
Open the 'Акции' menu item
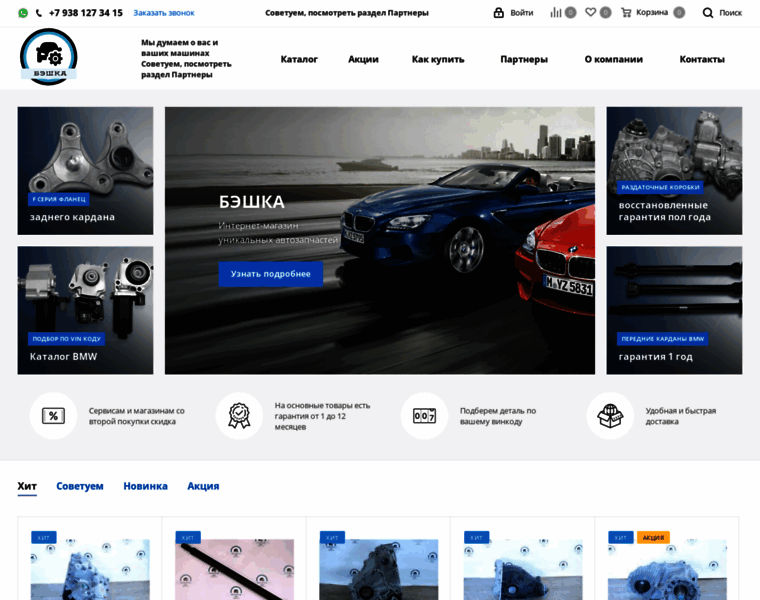pos(363,59)
